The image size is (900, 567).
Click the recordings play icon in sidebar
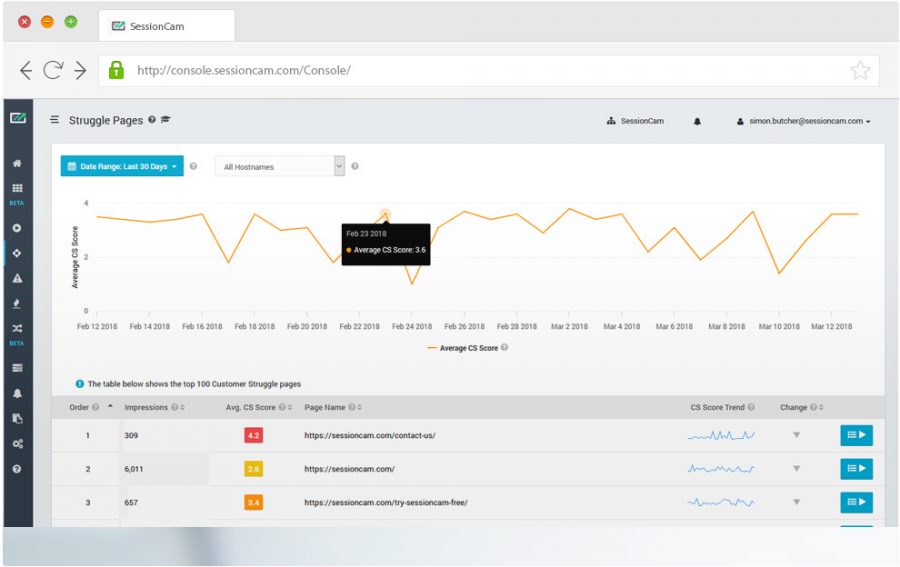click(x=17, y=228)
